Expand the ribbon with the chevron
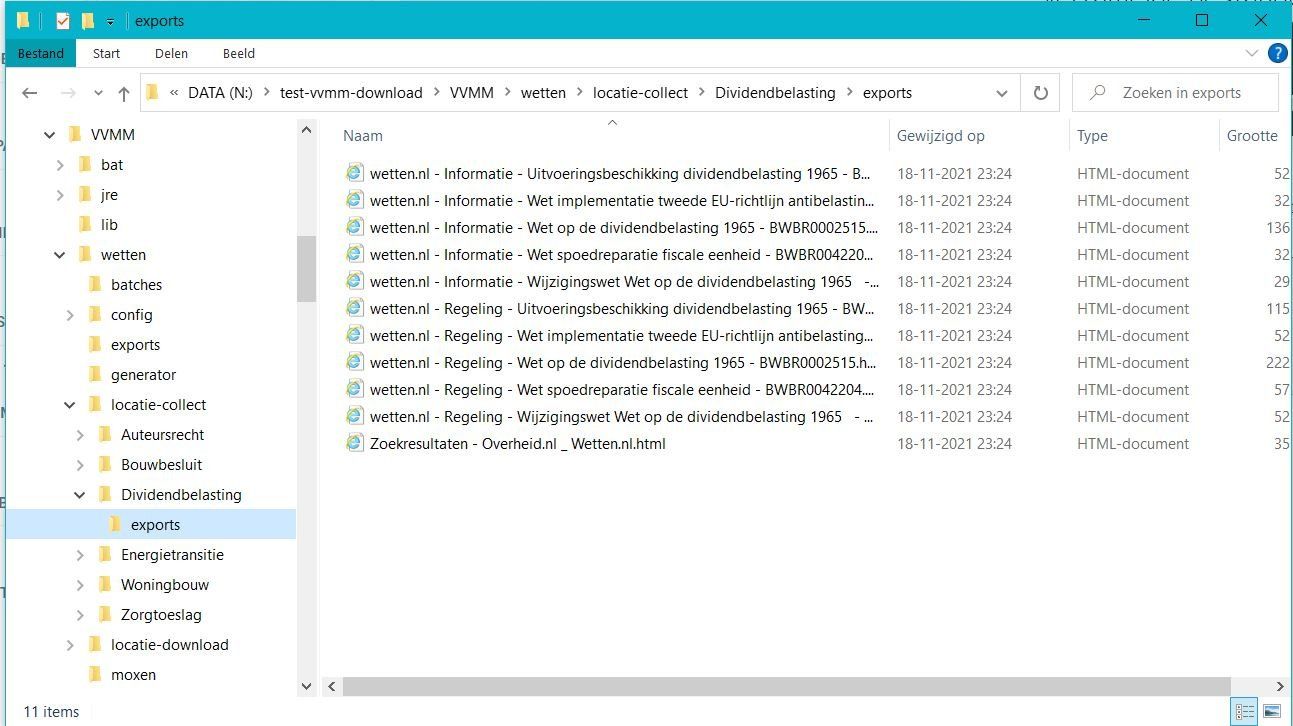The height and width of the screenshot is (726, 1293). 1251,53
